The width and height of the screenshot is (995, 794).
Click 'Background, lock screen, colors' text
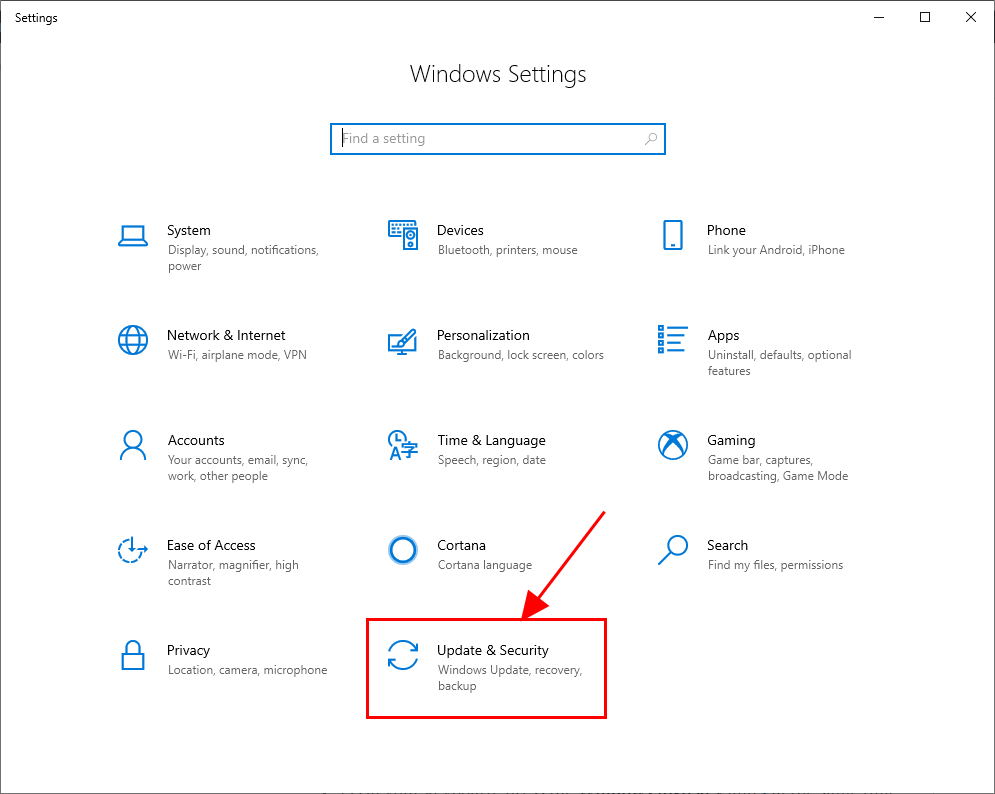point(520,355)
